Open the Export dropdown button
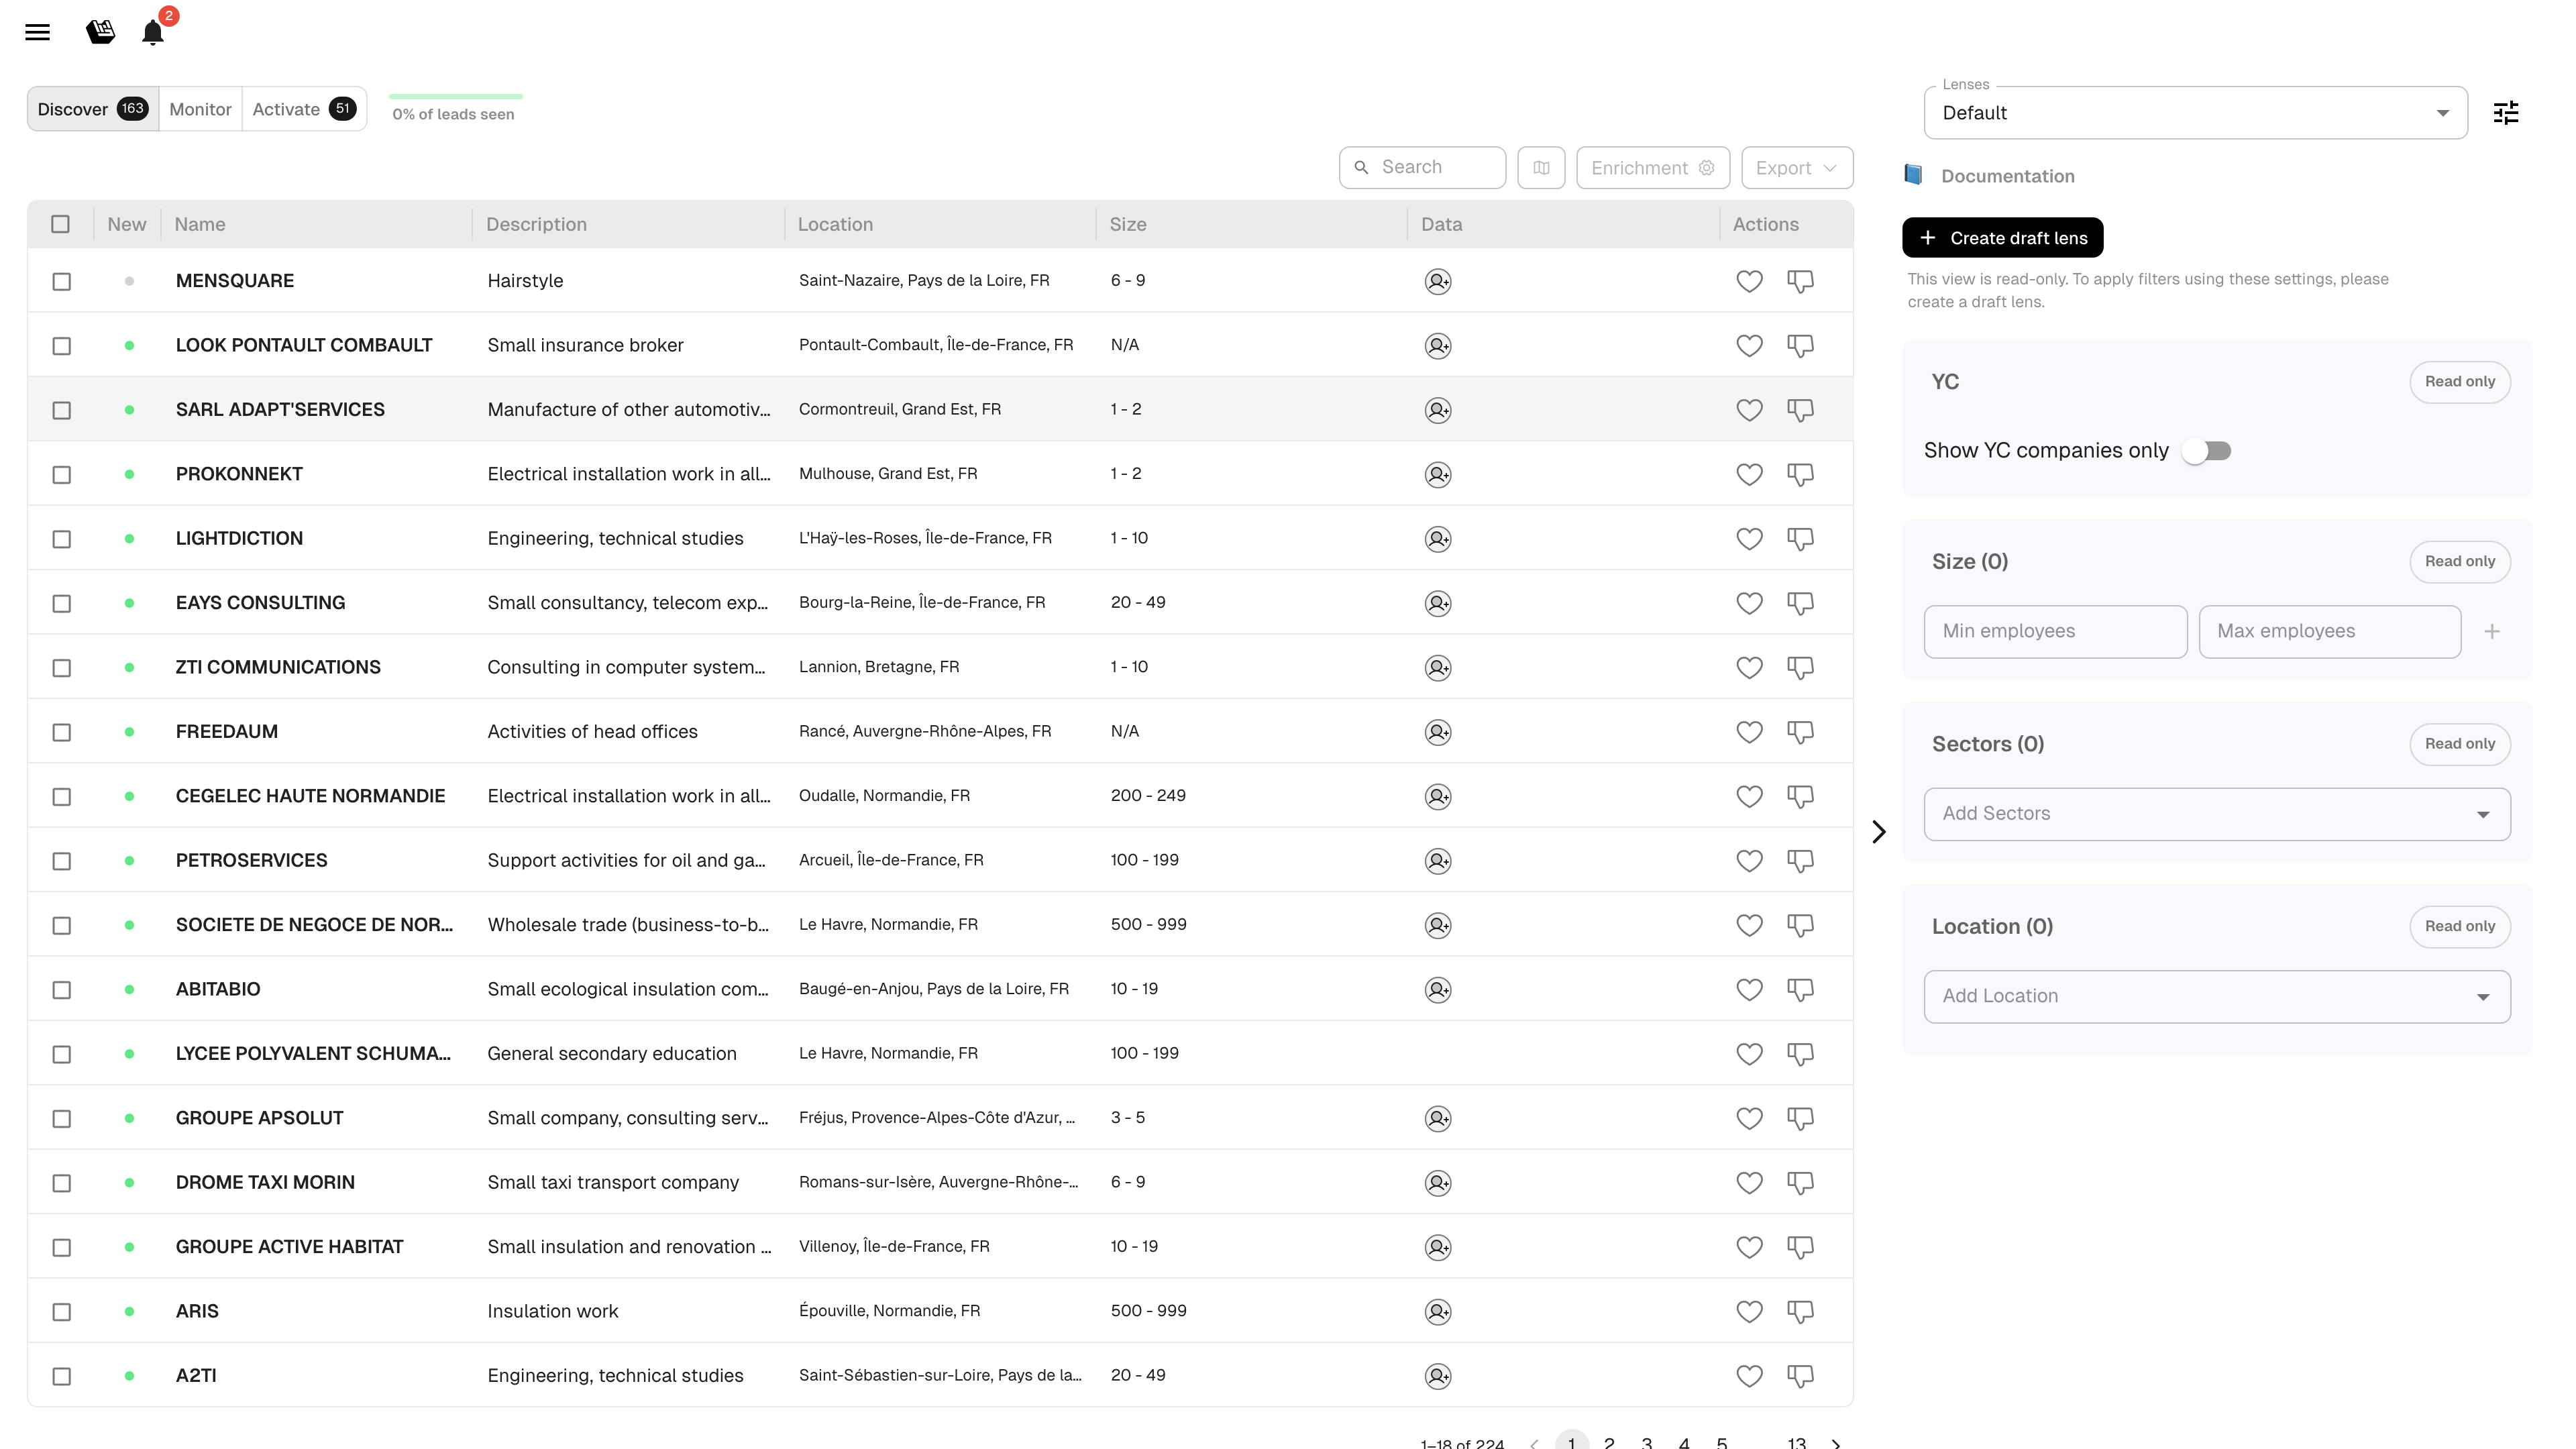 coord(1796,168)
